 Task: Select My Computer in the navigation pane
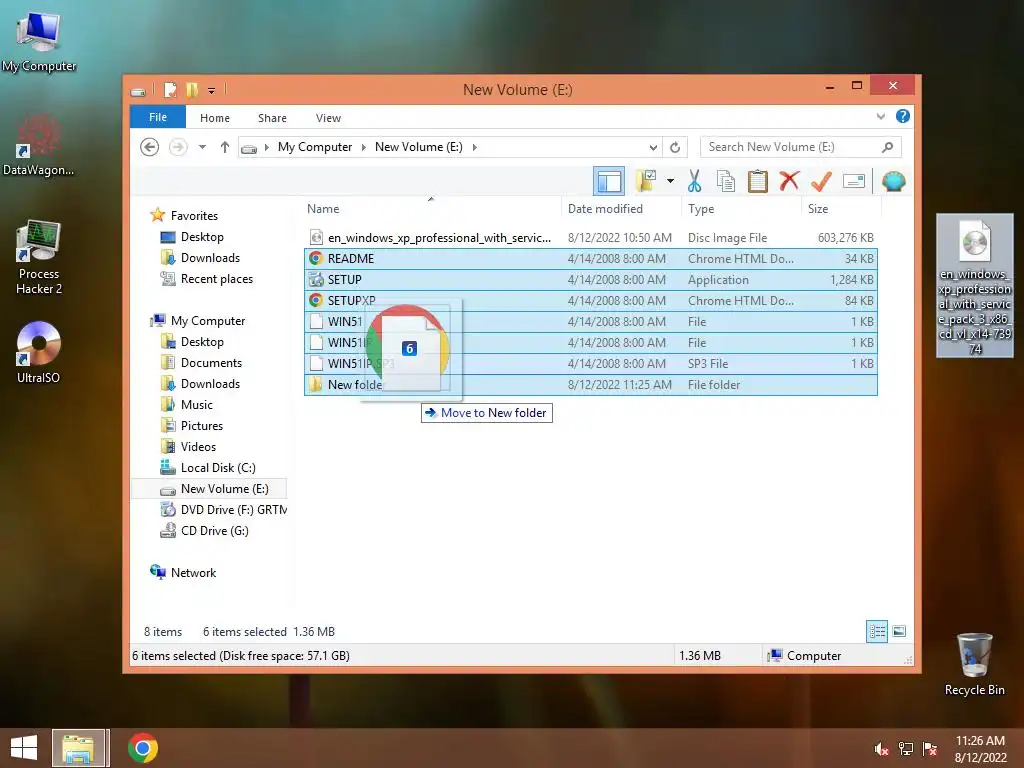click(x=208, y=321)
